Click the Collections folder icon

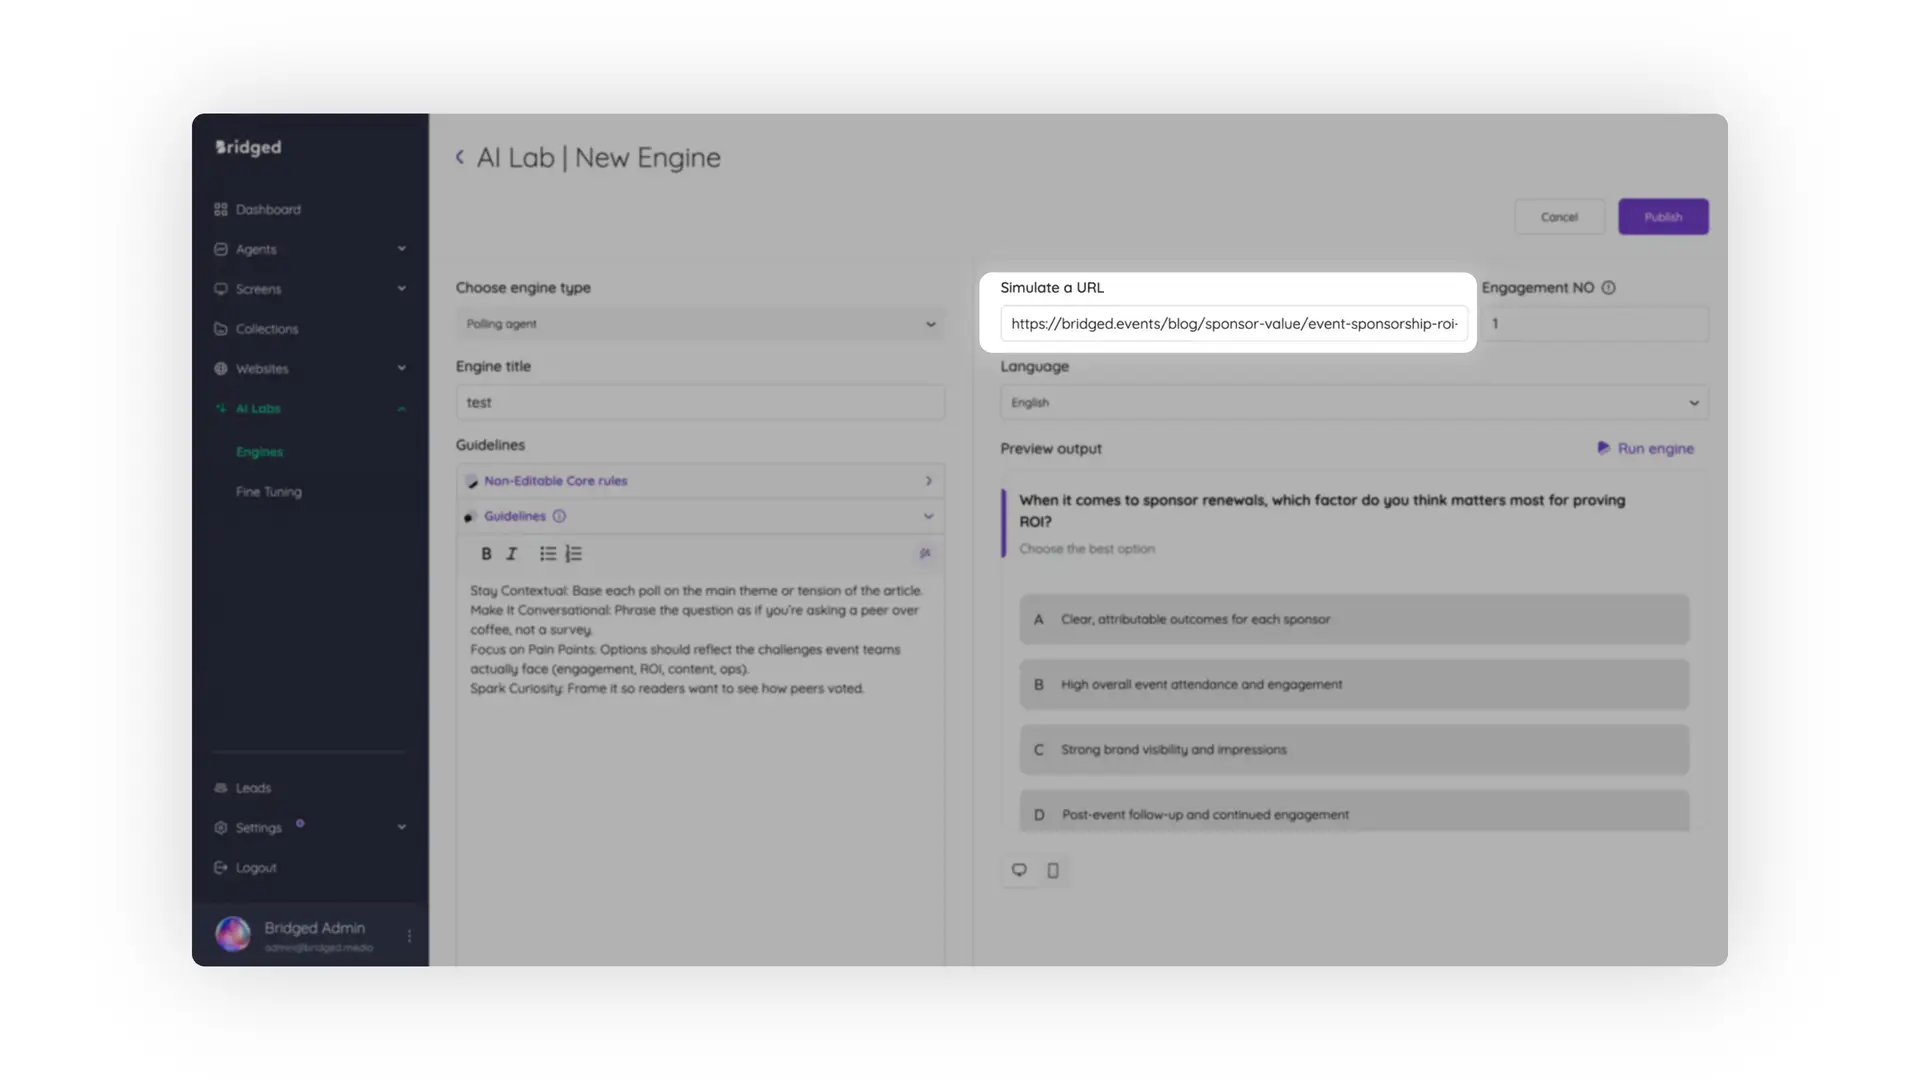(x=222, y=329)
